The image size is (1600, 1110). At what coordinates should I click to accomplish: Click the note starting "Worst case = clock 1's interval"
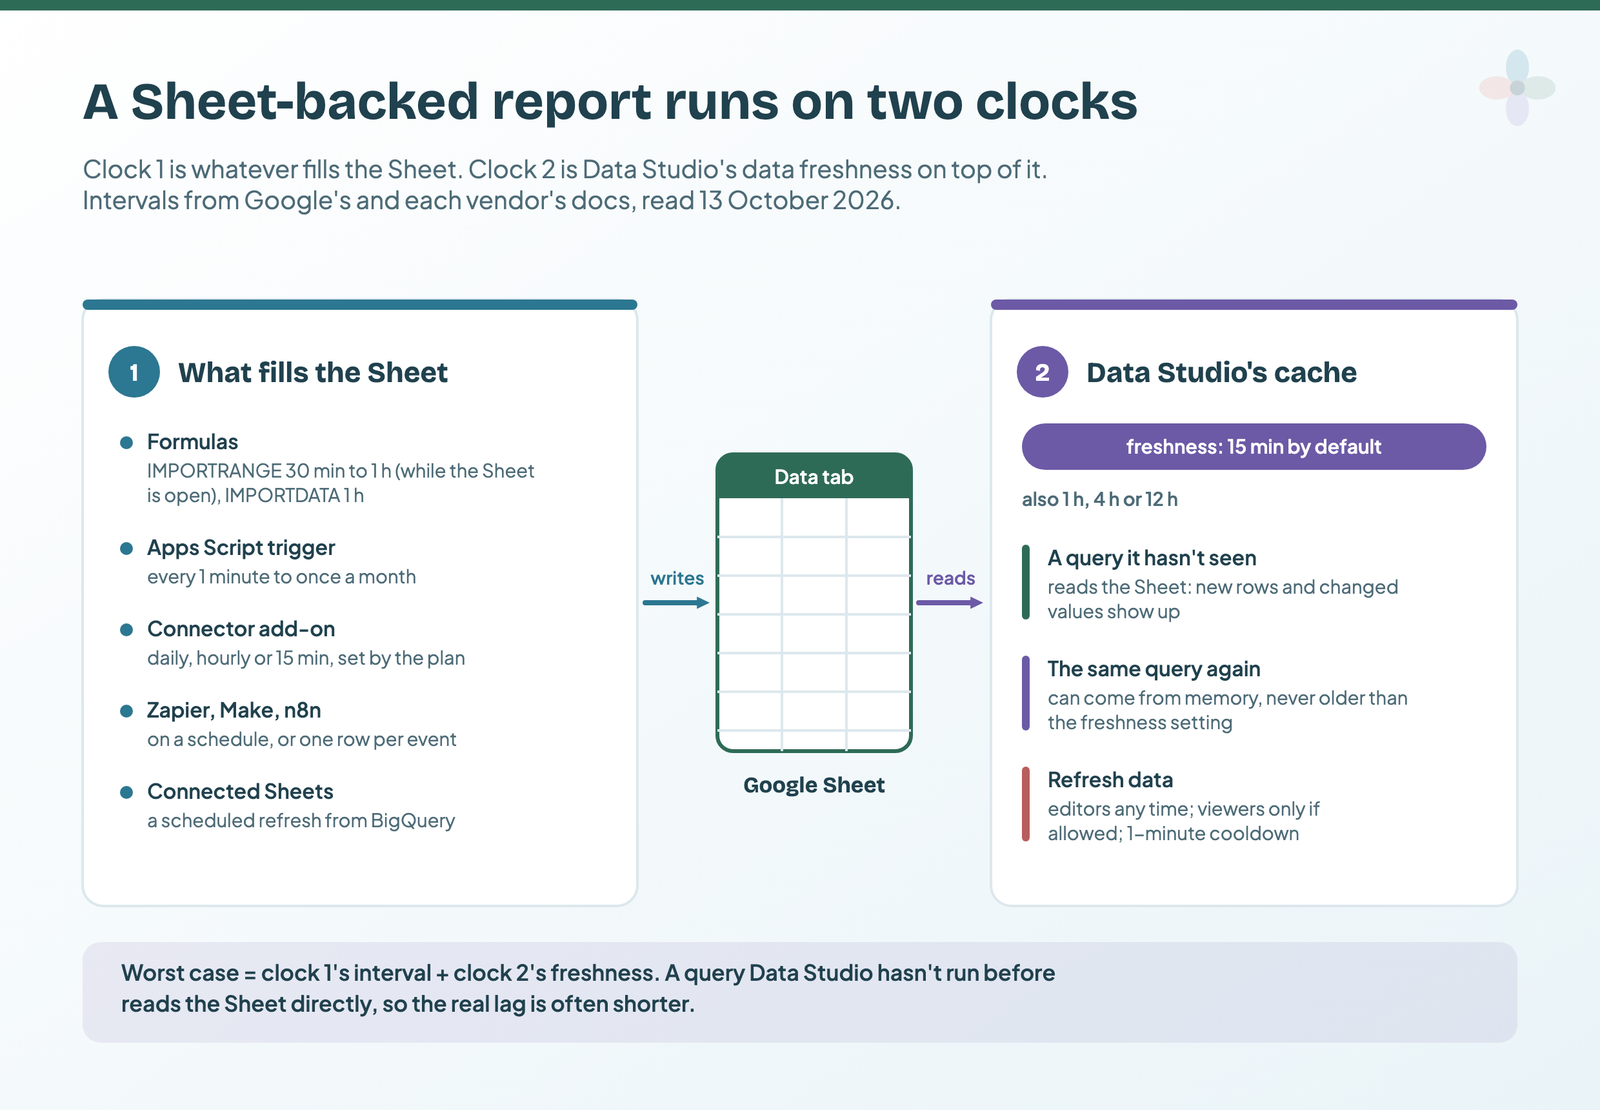click(588, 988)
